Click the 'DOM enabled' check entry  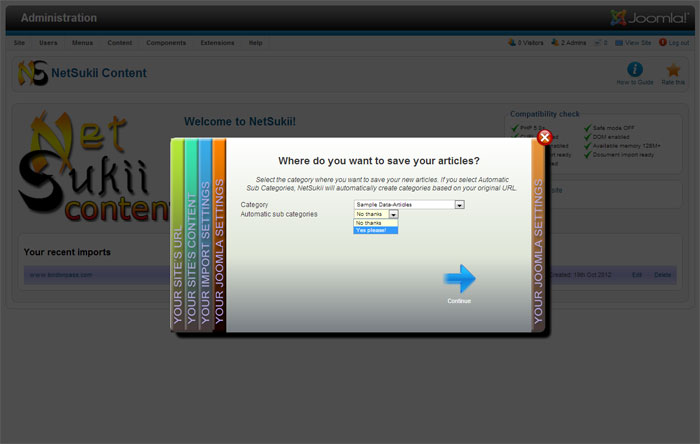tap(607, 137)
